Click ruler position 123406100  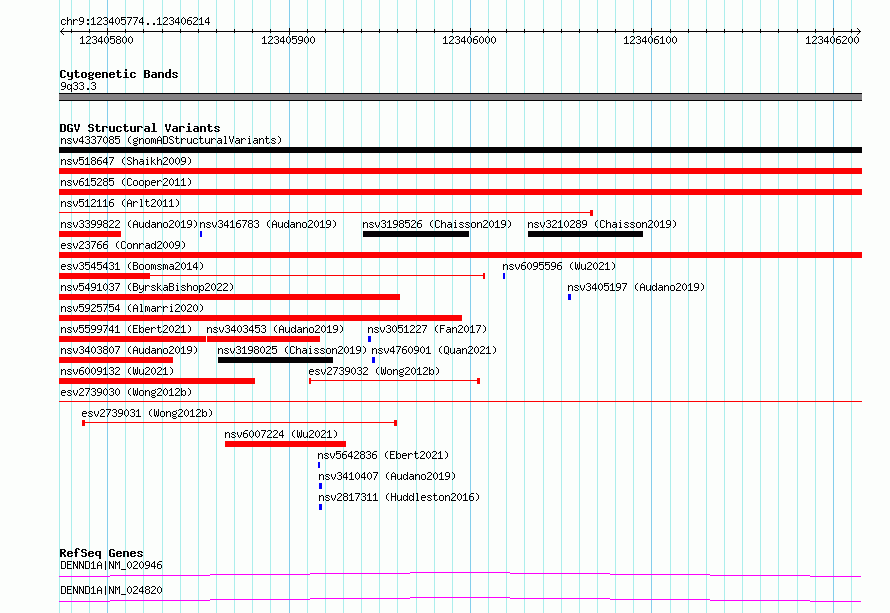click(x=650, y=40)
